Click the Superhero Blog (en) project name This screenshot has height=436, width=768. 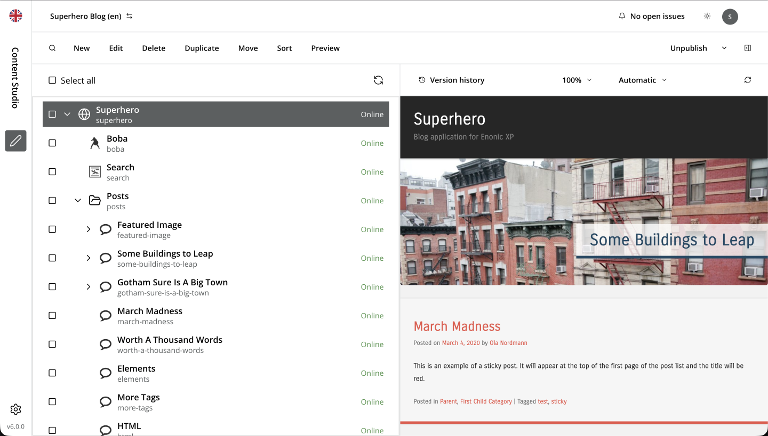coord(86,16)
